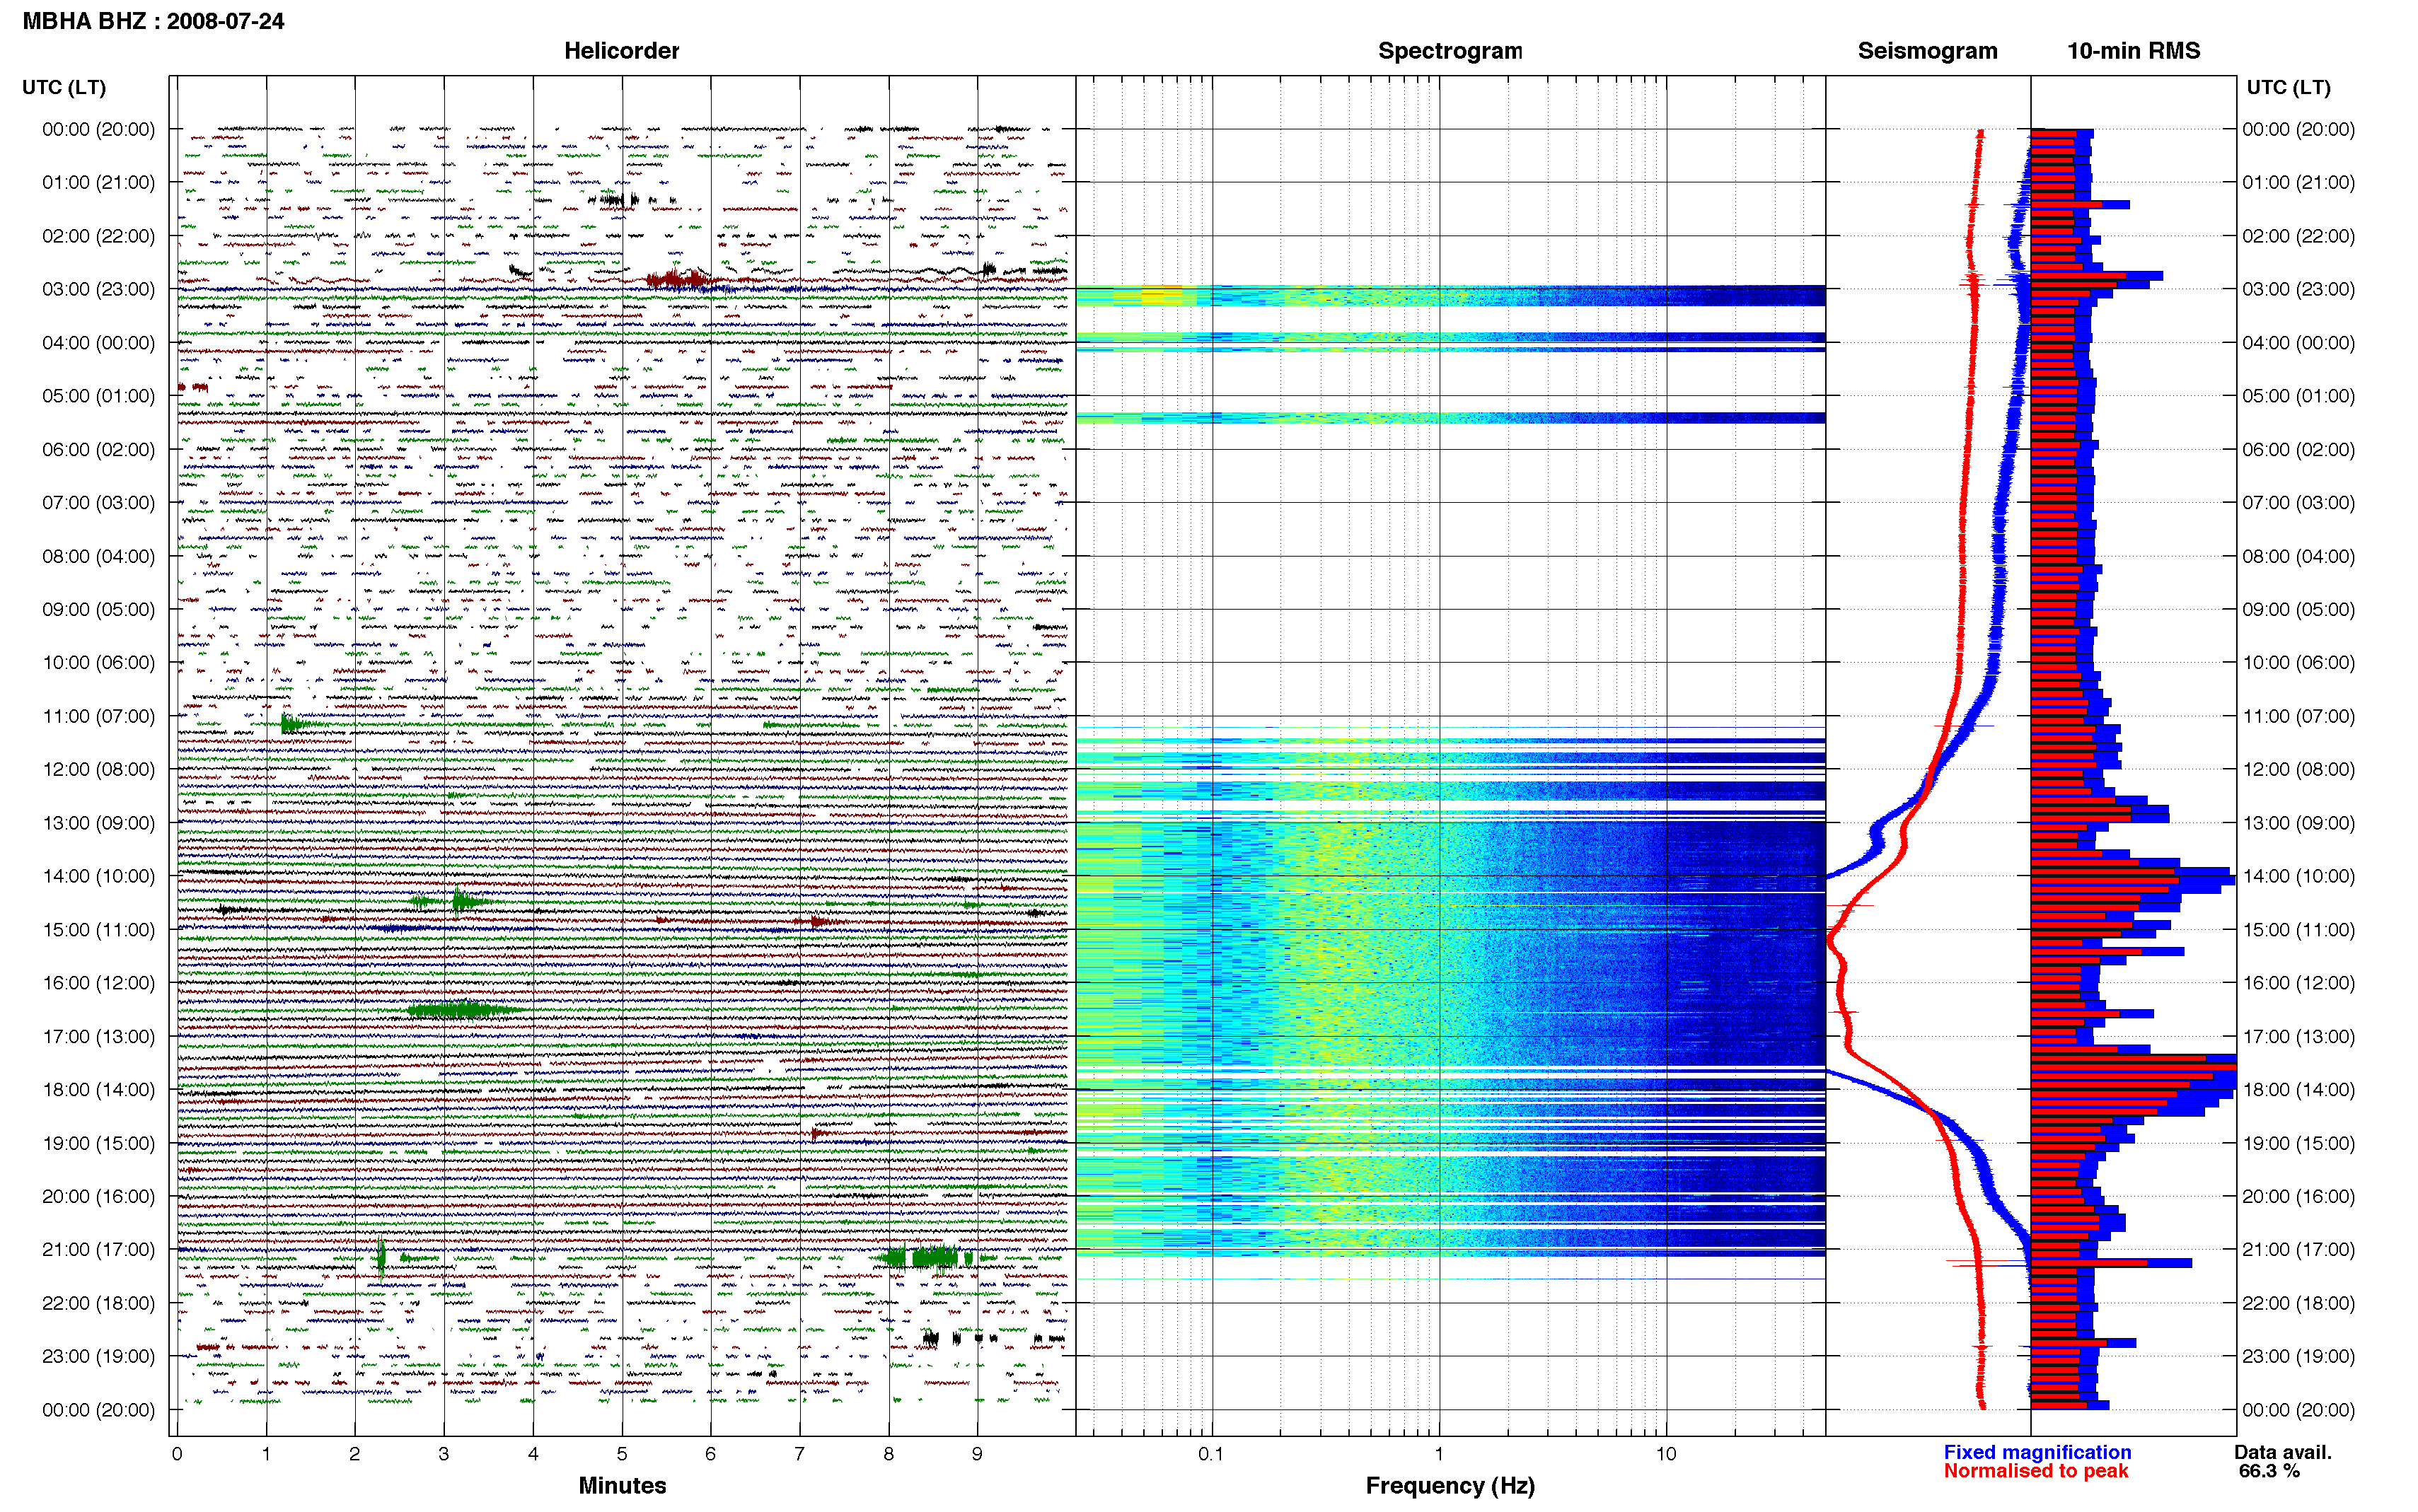Click the long RMS bar just after 21:00

(x=2111, y=1263)
